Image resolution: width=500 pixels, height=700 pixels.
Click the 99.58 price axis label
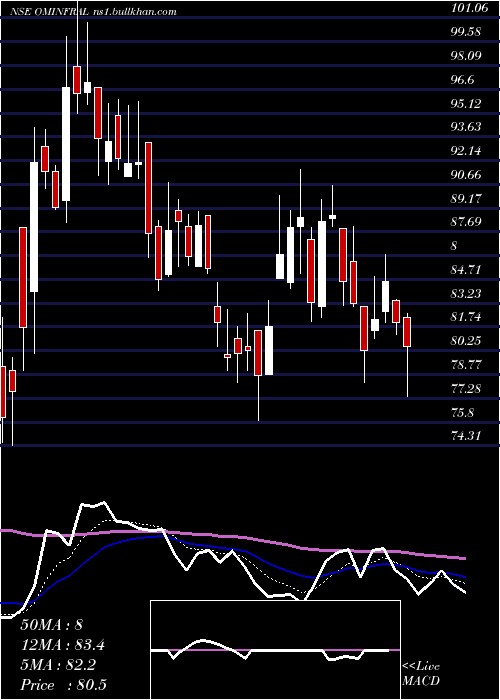(x=466, y=32)
